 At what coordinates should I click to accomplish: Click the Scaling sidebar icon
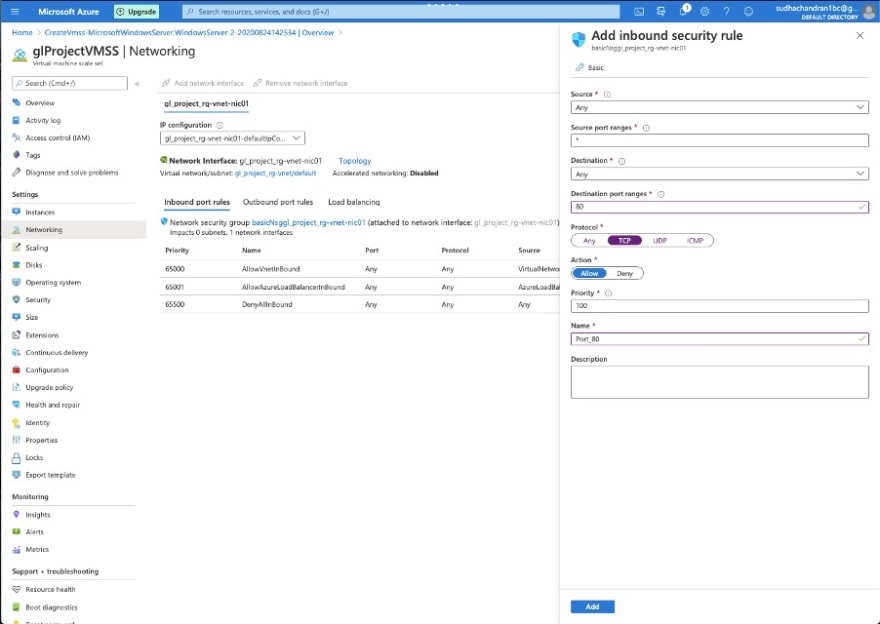16,247
